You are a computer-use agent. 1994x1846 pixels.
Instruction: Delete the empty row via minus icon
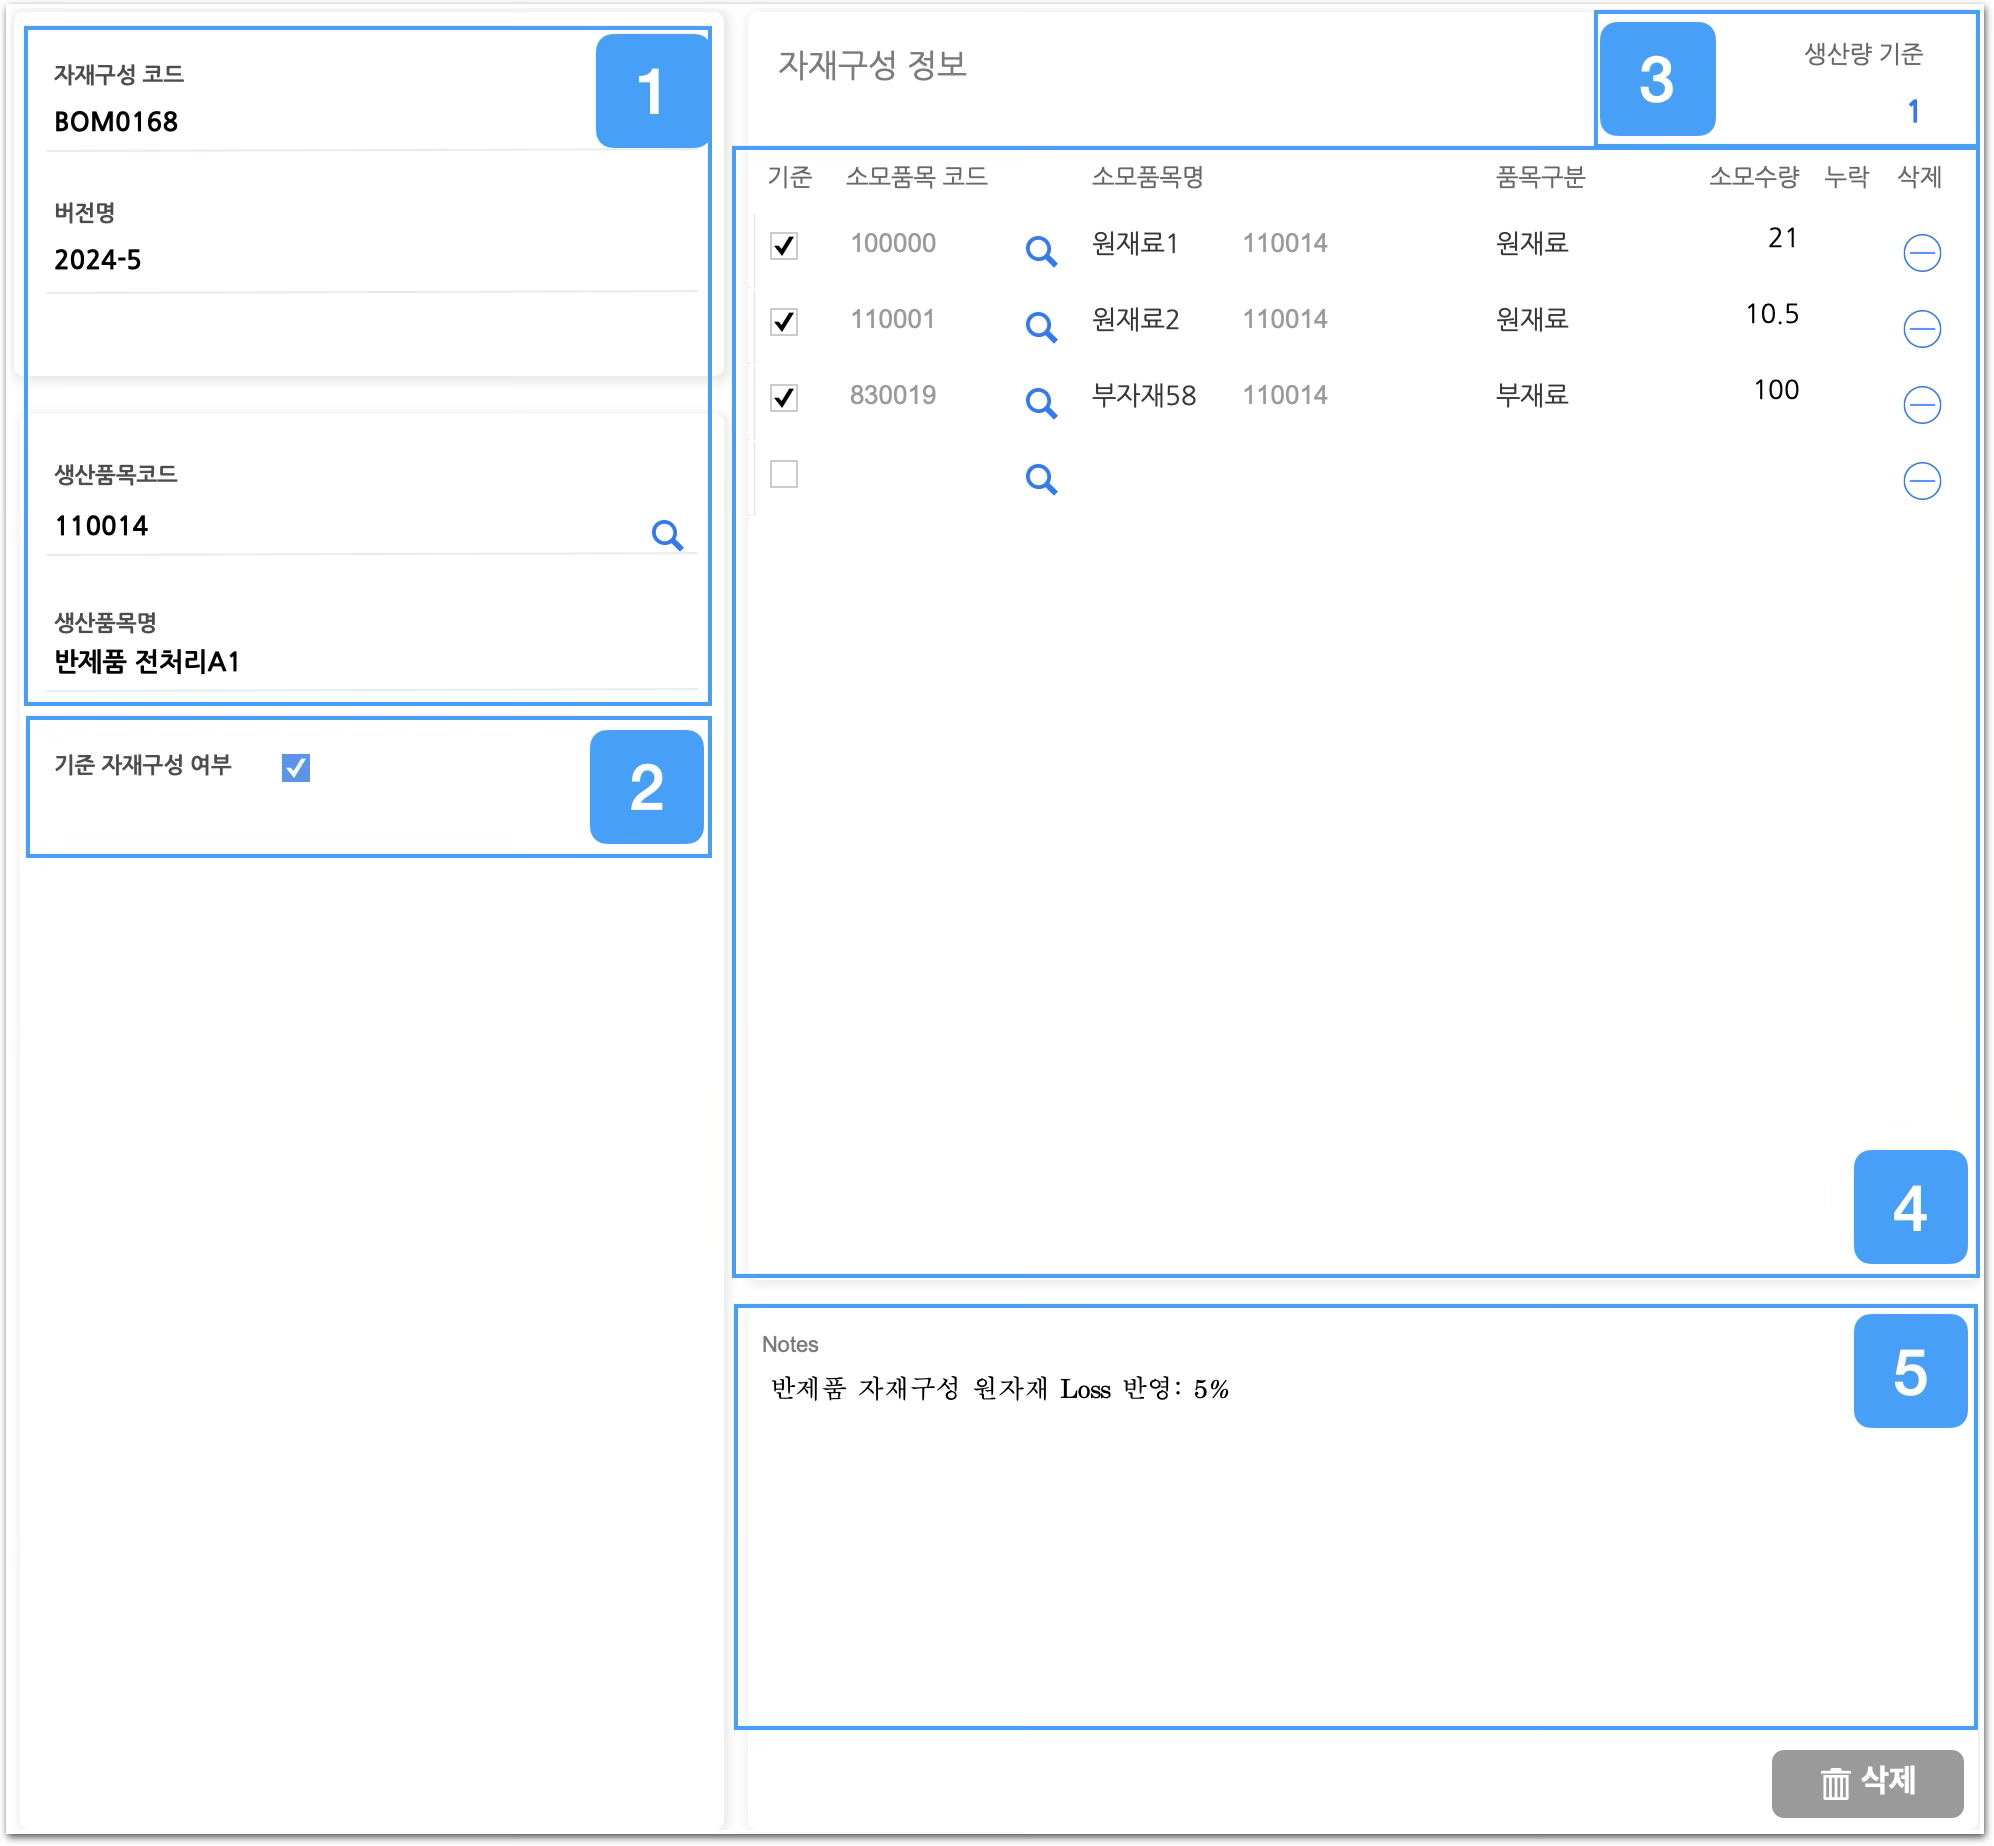(1921, 481)
